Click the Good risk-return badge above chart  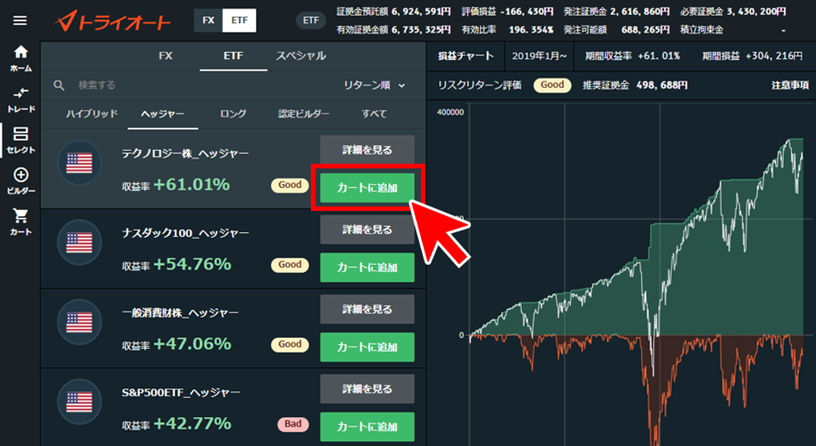click(552, 85)
